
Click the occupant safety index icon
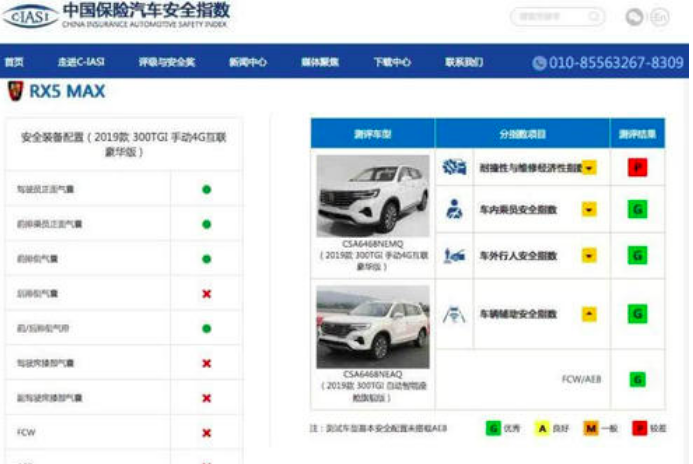(x=454, y=209)
